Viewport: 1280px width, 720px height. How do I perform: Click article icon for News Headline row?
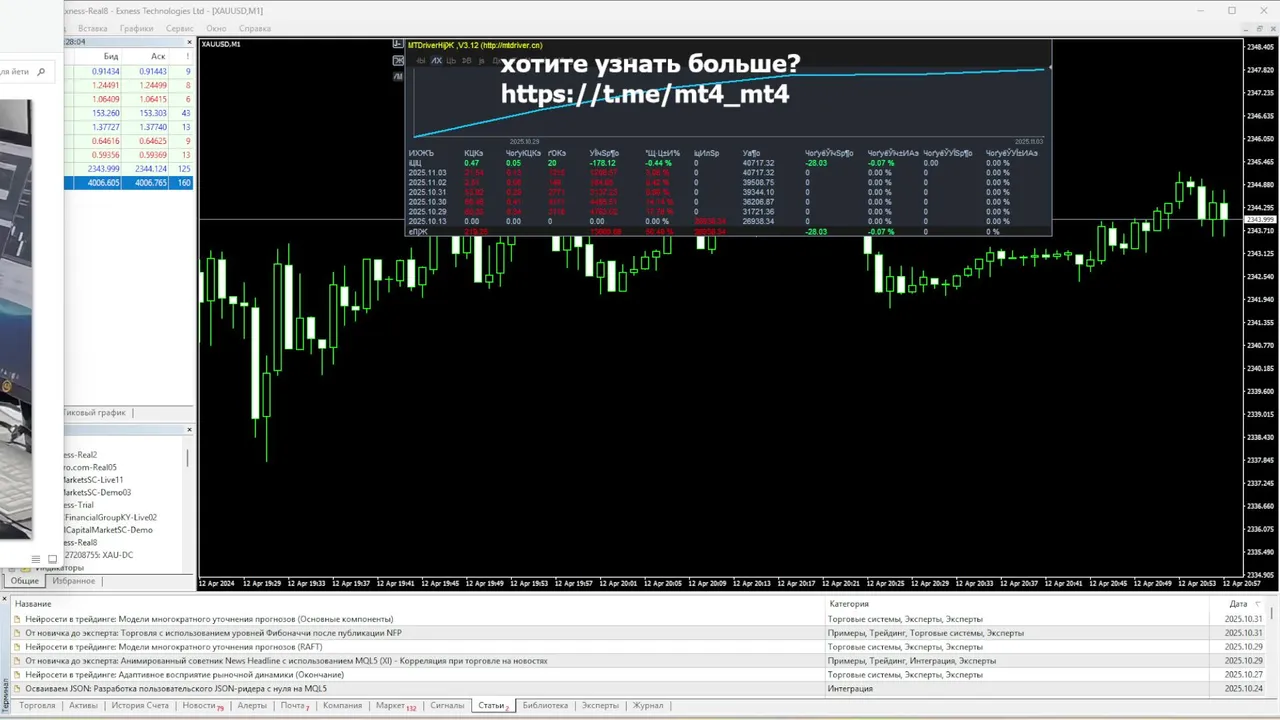pos(17,661)
